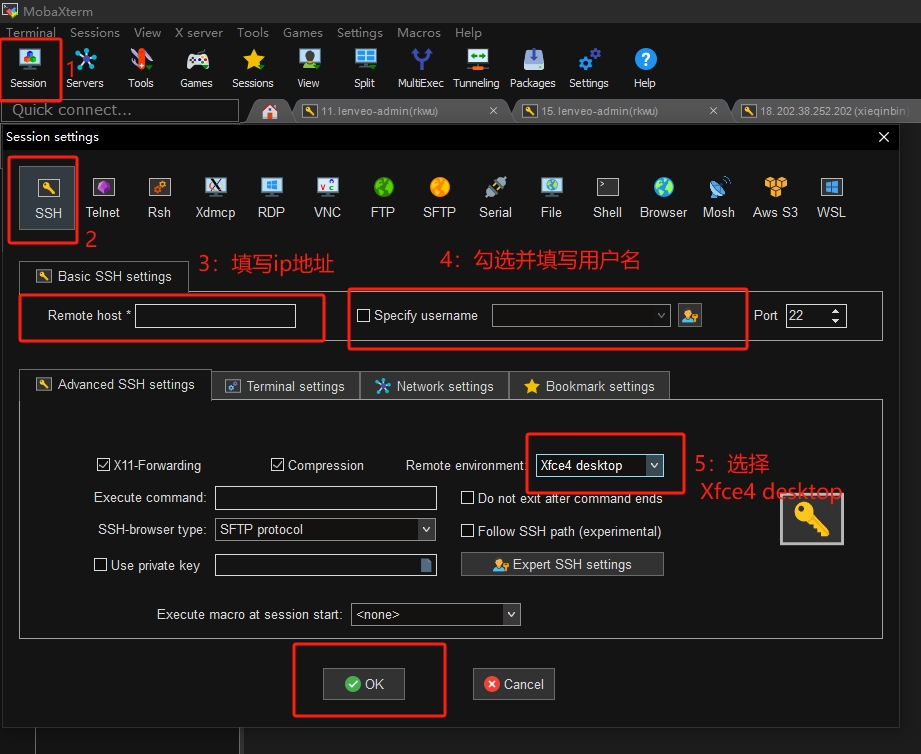Select the Advanced SSH settings tab
The height and width of the screenshot is (754, 921).
point(115,384)
